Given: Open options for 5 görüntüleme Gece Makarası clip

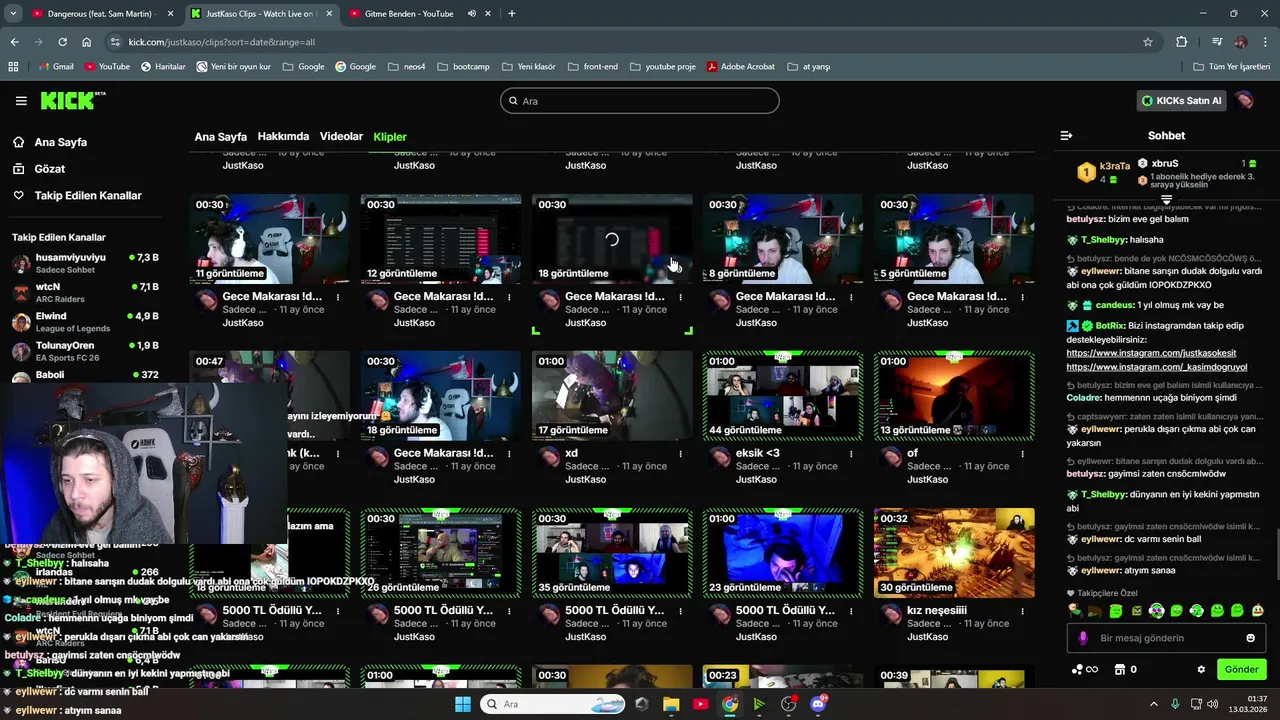Looking at the screenshot, I should 1022,297.
